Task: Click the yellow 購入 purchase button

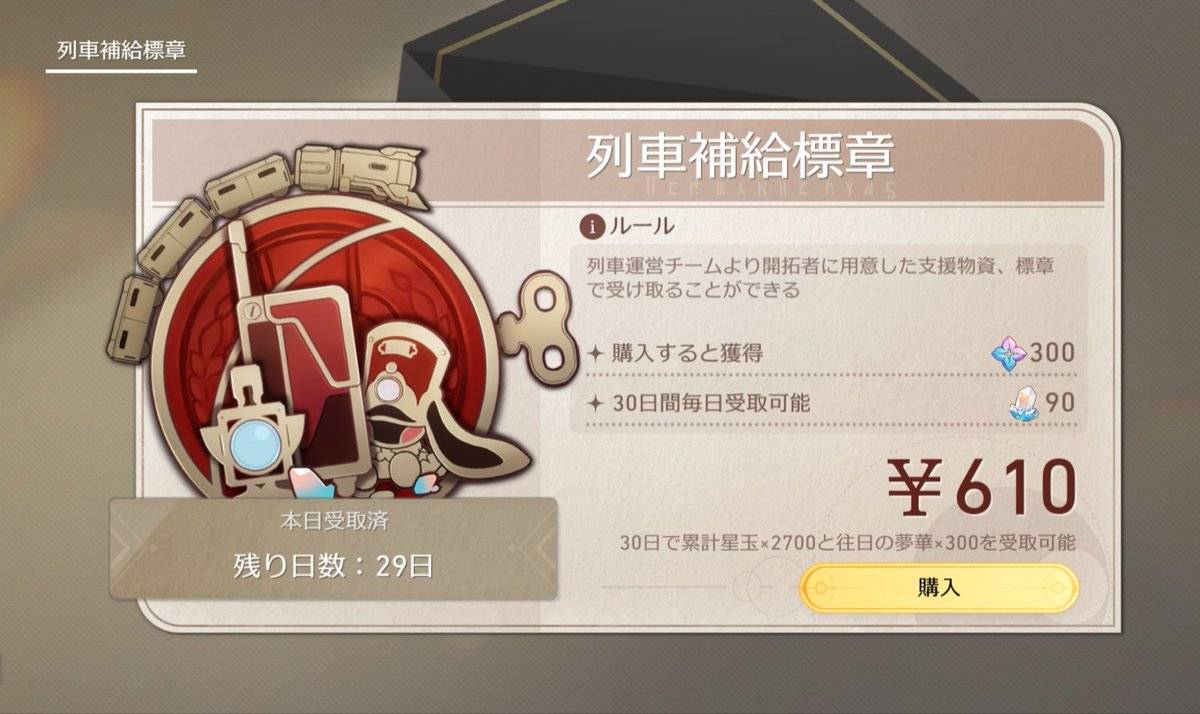Action: tap(939, 587)
